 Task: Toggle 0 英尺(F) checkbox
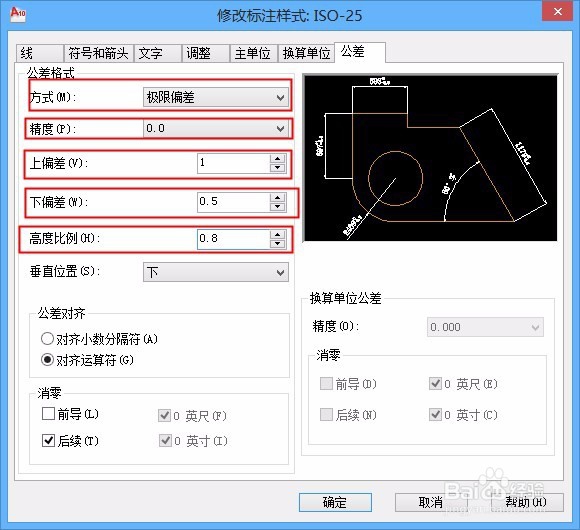pos(165,416)
